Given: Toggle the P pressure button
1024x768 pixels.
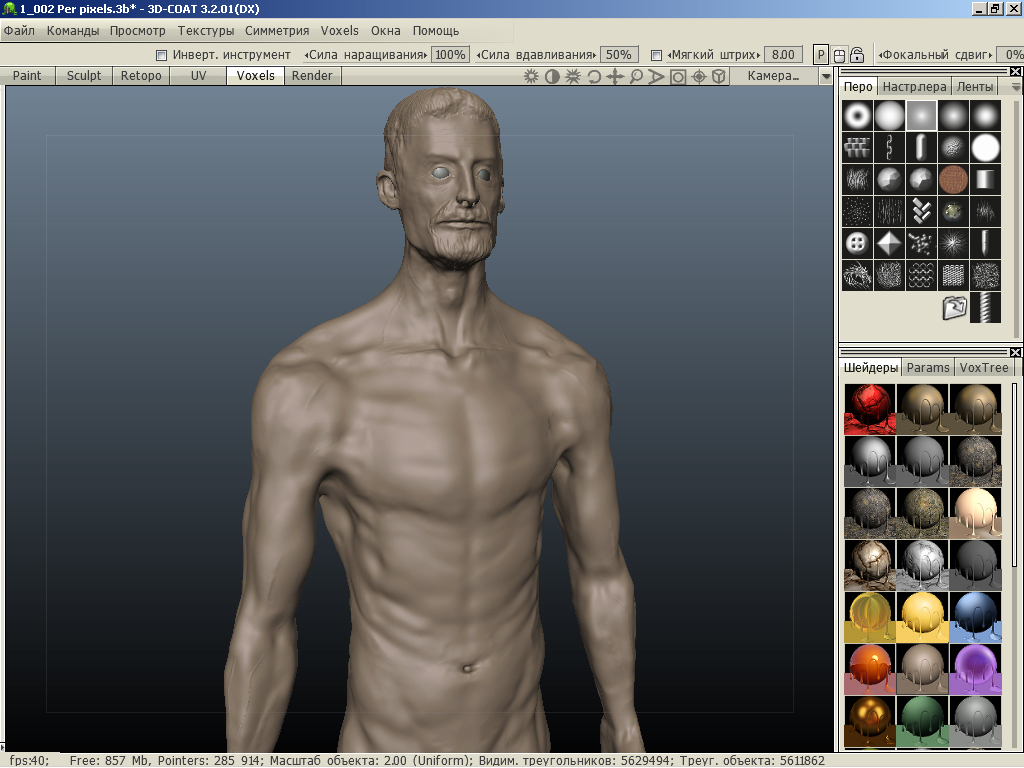Looking at the screenshot, I should [821, 55].
